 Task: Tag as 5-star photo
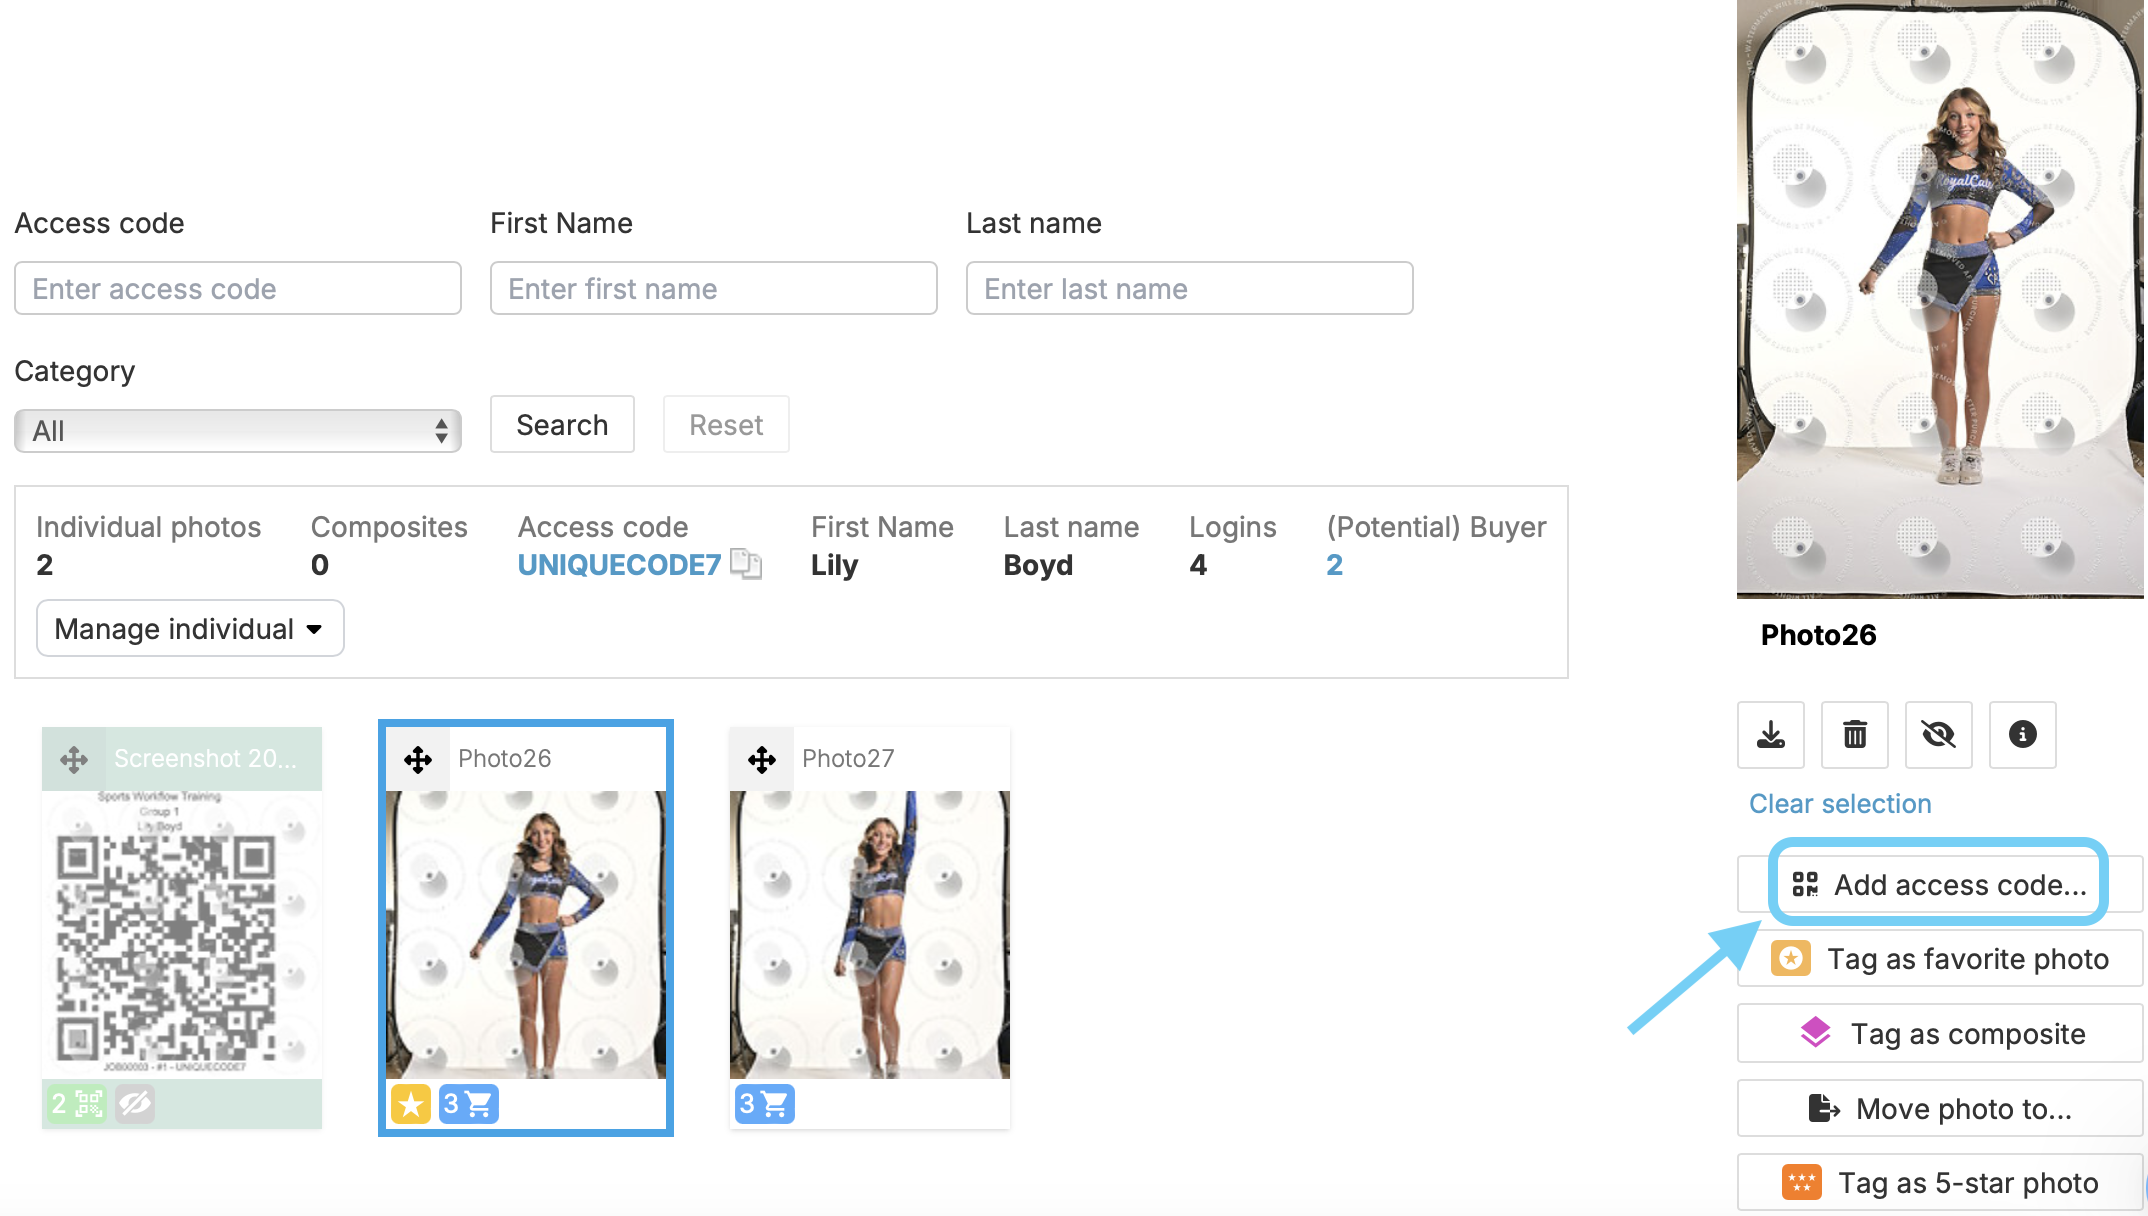1939,1182
